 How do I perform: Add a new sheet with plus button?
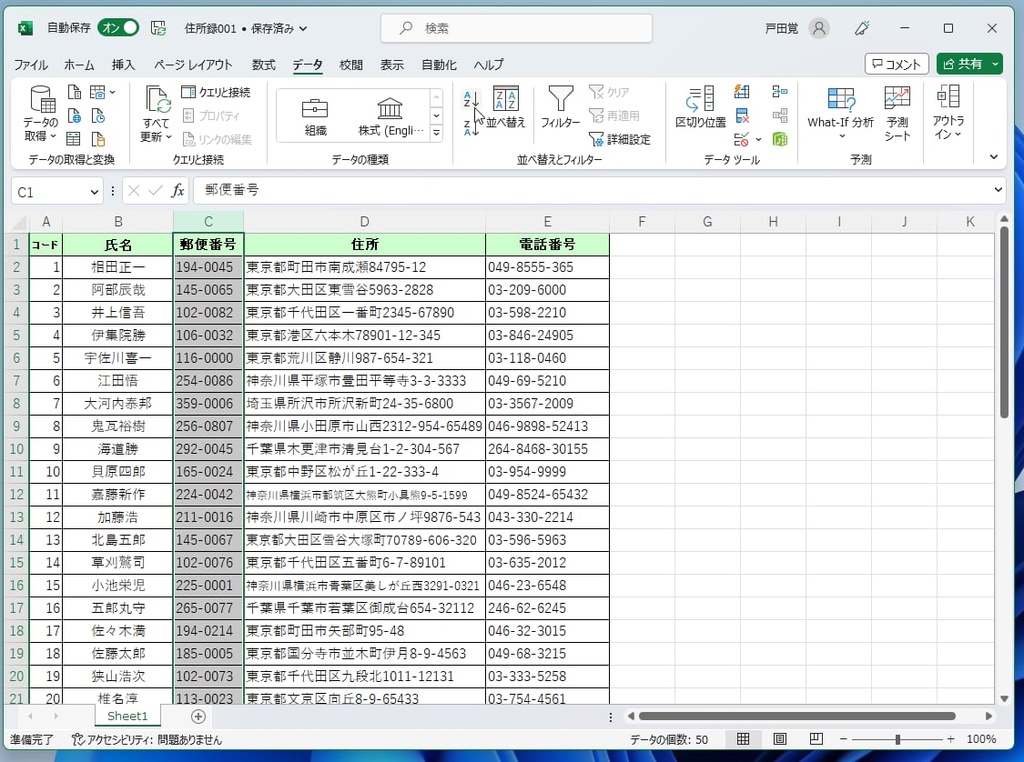(198, 716)
